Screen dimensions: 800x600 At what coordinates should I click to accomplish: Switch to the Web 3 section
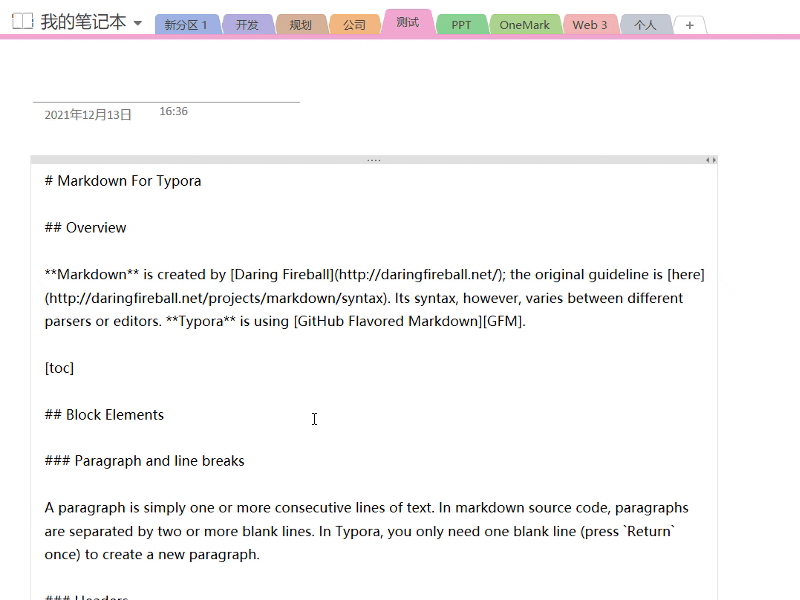(x=590, y=24)
